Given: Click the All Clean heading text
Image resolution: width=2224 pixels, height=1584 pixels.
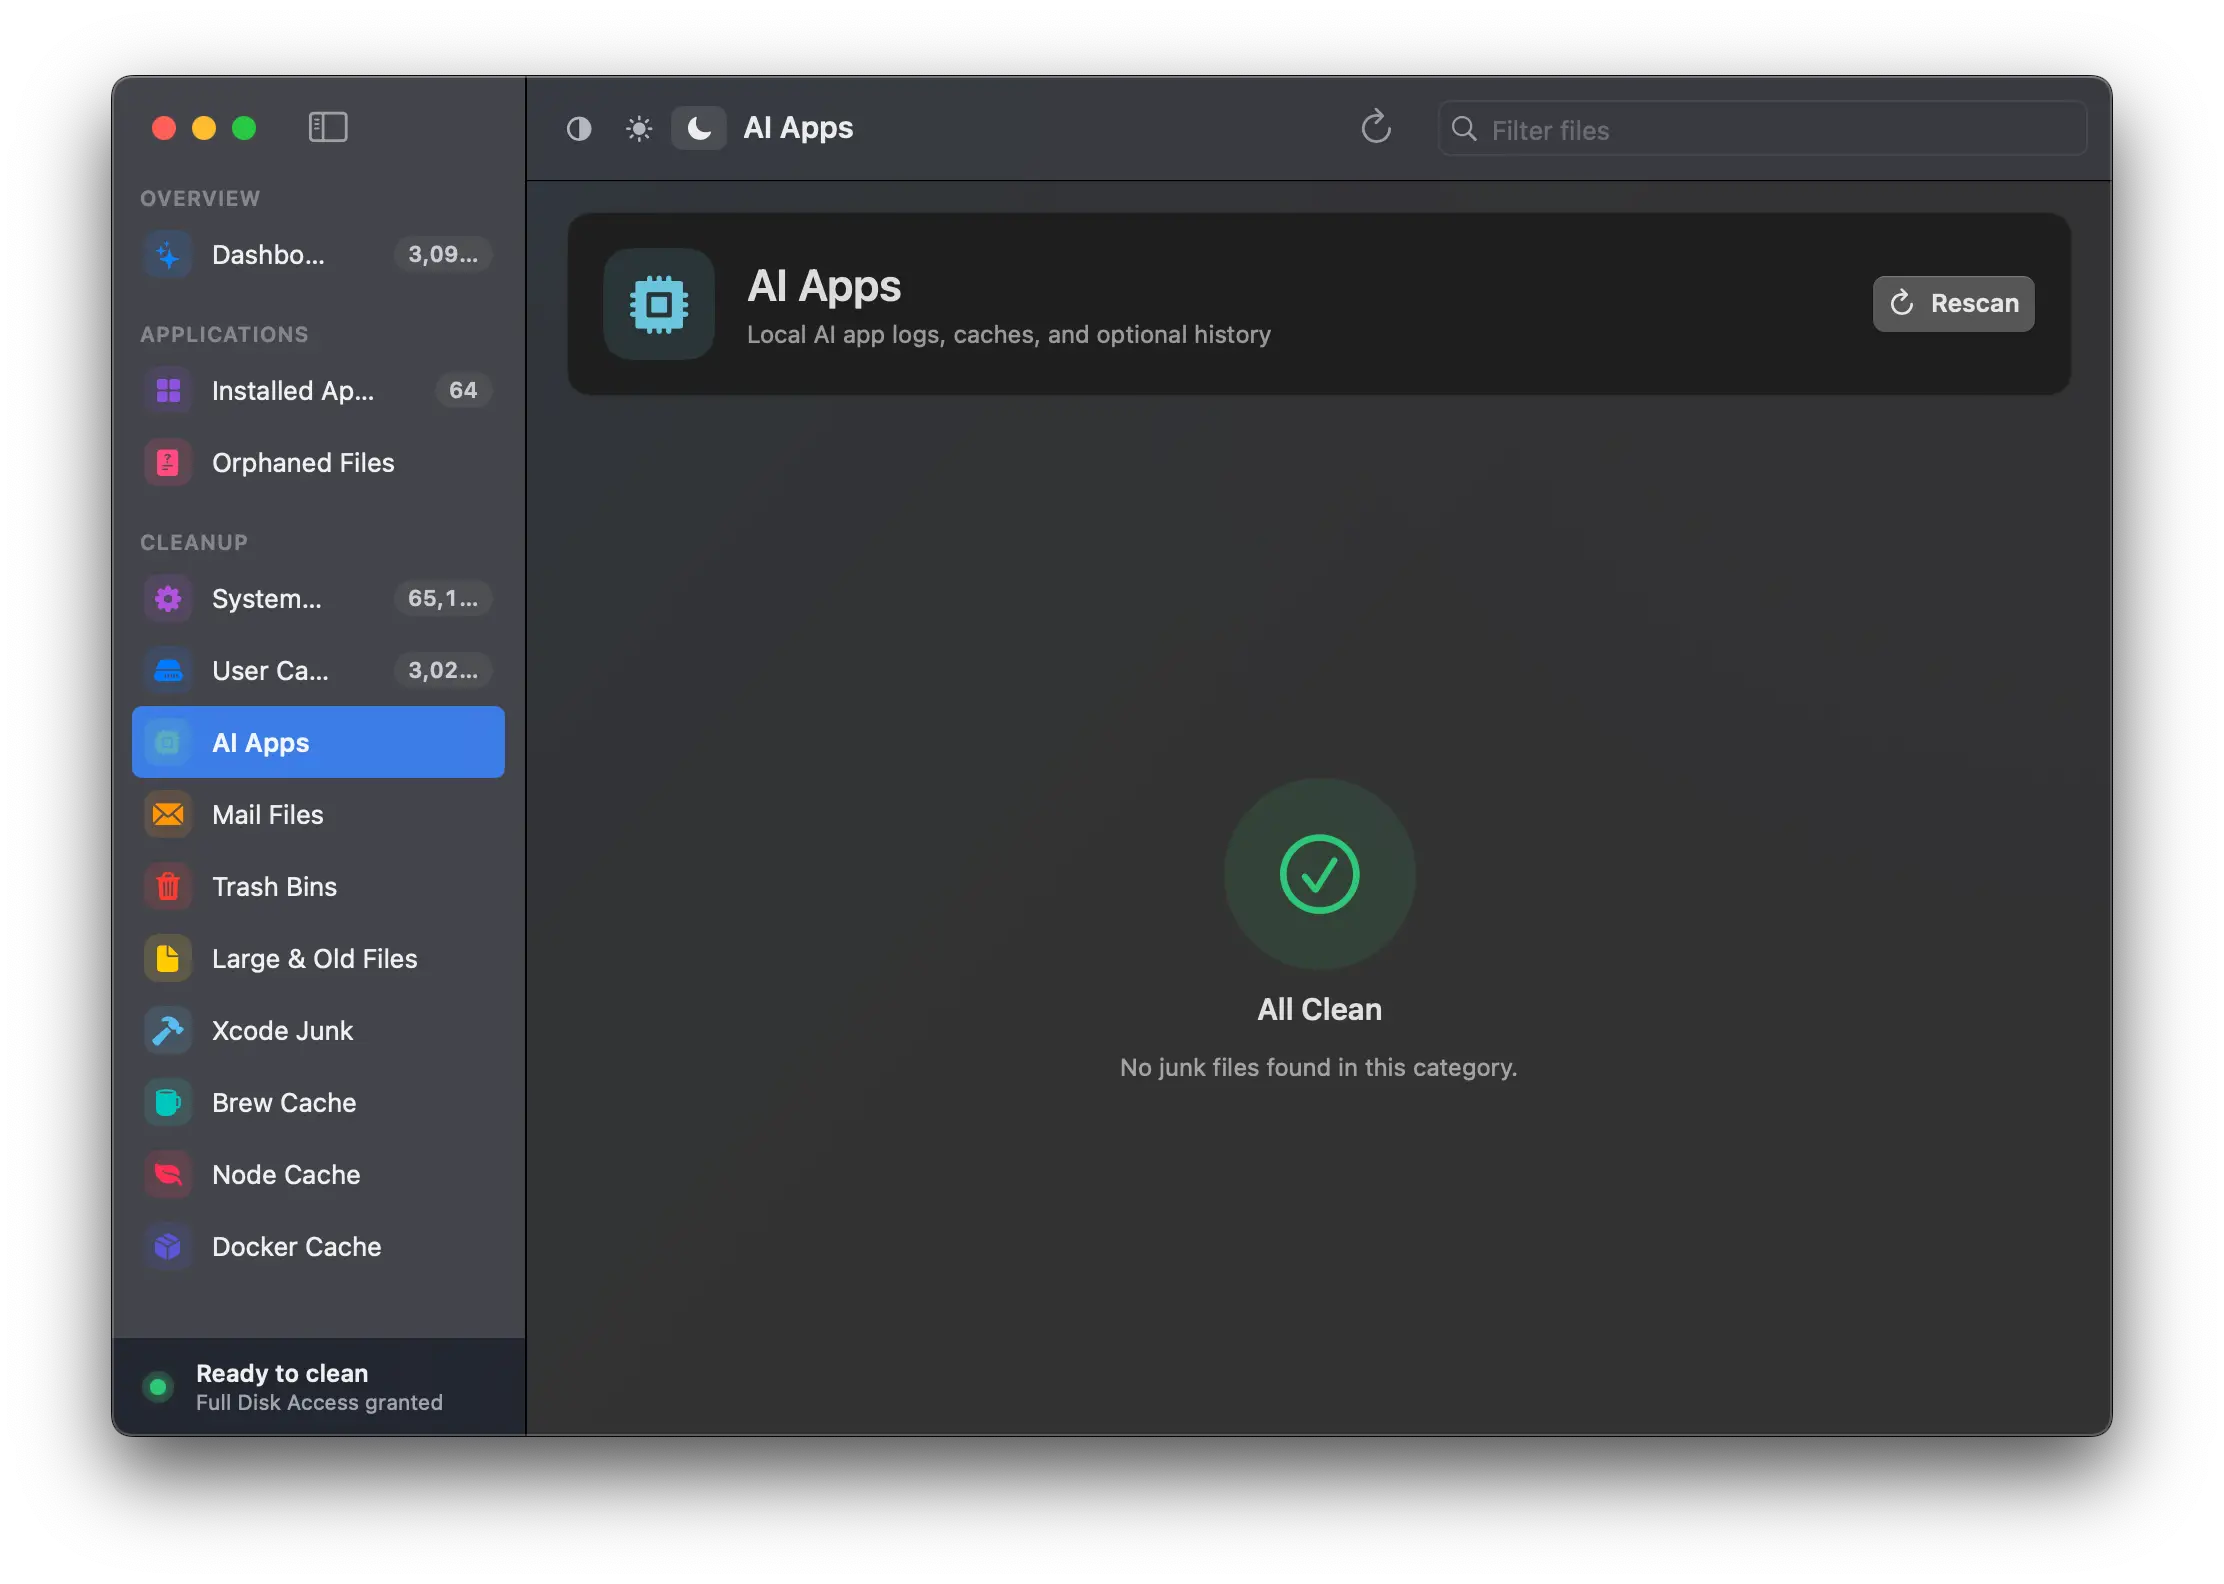Looking at the screenshot, I should click(x=1319, y=1010).
